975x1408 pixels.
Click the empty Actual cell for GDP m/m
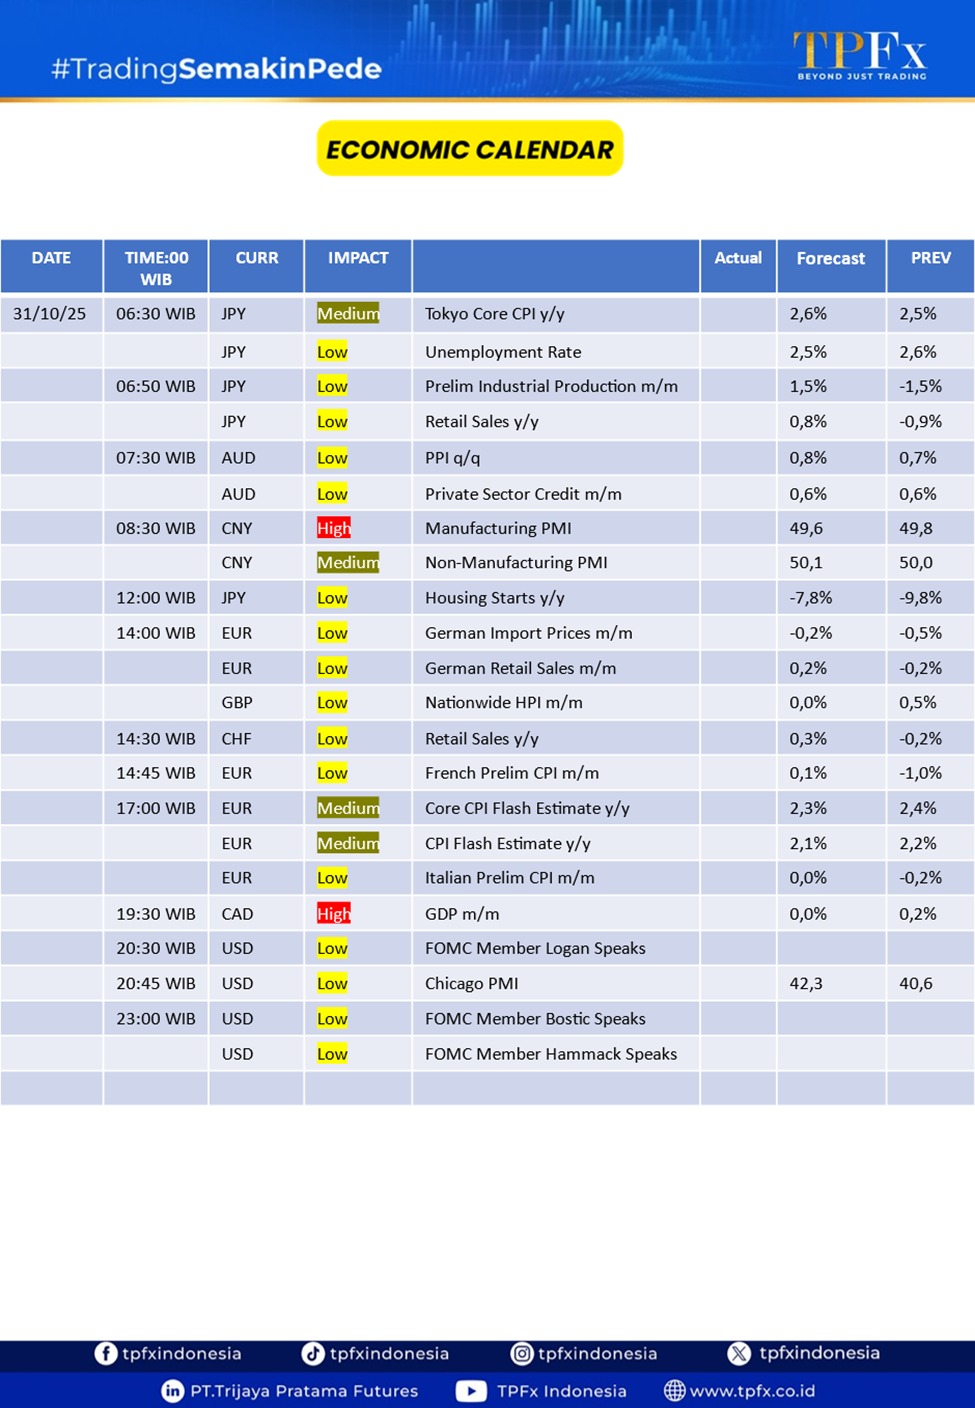738,914
